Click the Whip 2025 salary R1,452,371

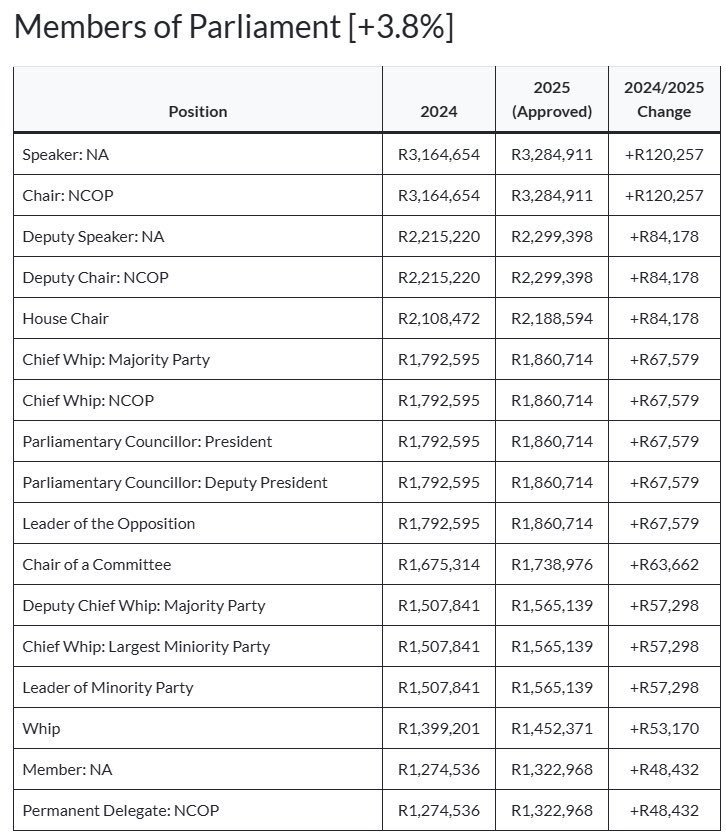pyautogui.click(x=552, y=728)
